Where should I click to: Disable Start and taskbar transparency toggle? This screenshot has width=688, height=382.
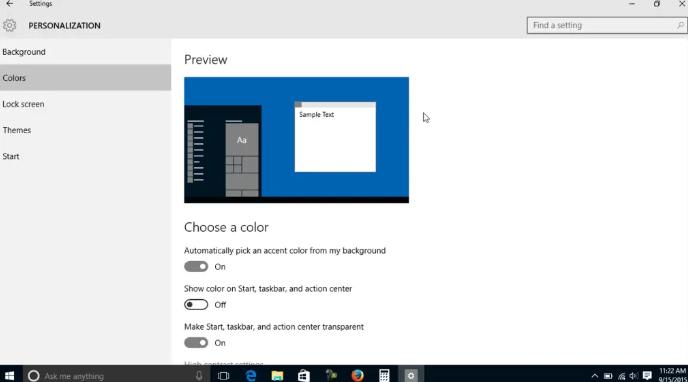[196, 343]
